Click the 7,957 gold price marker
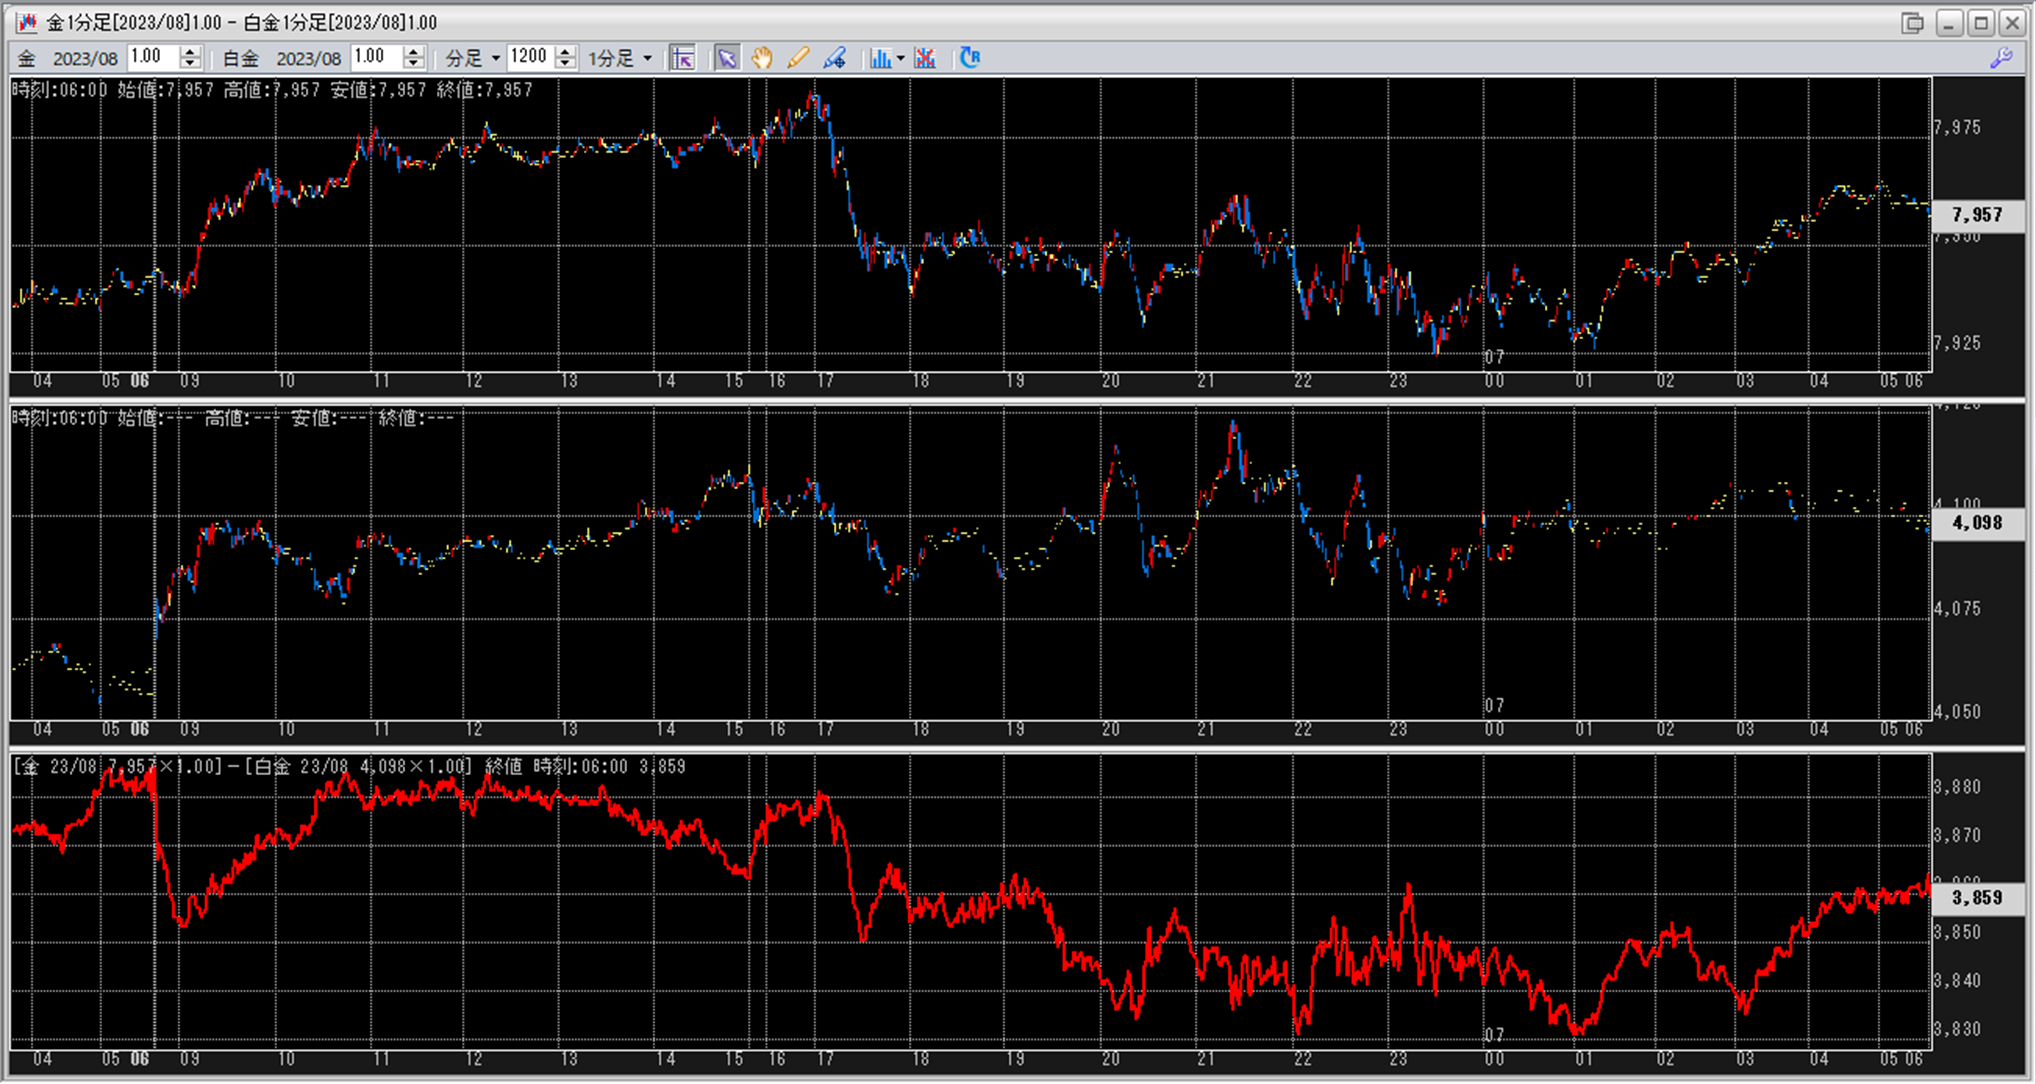 pos(1977,215)
